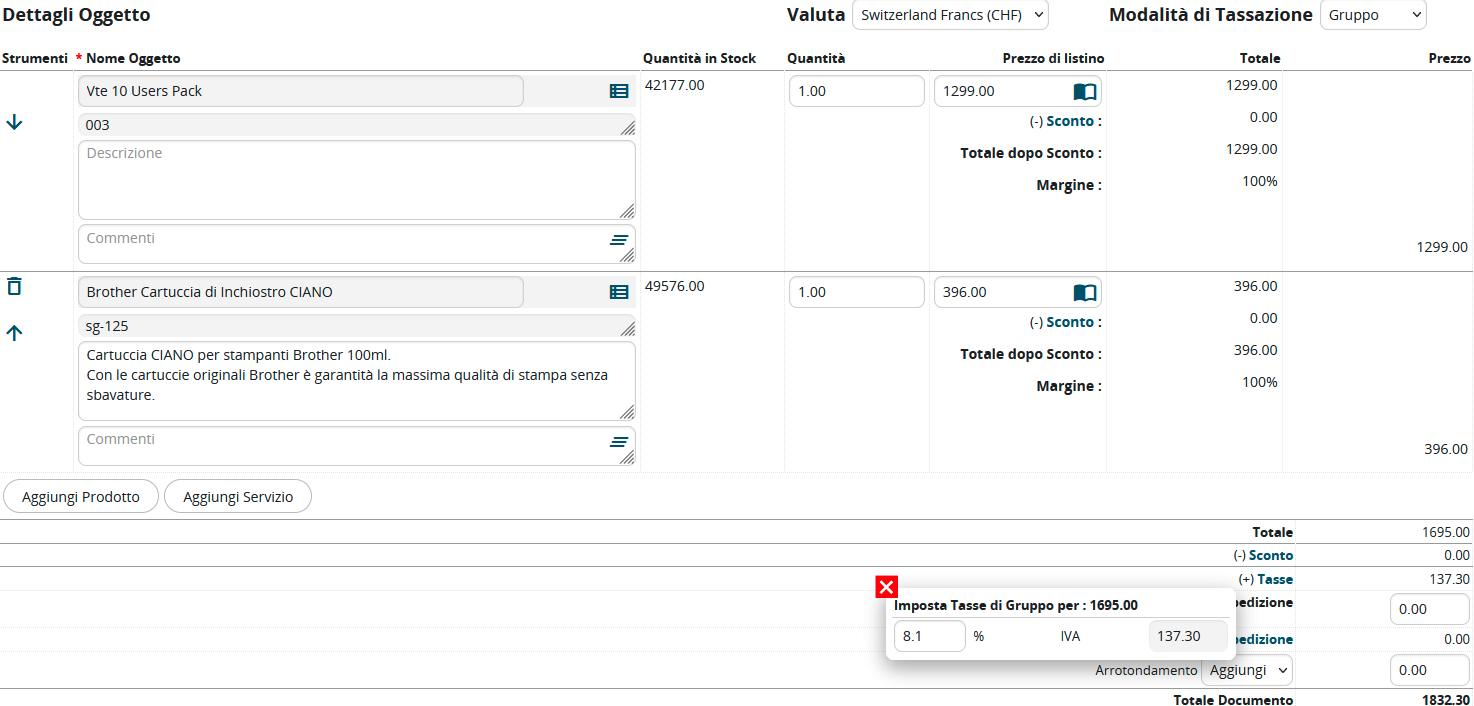Click quantity field of Brother Cartuccia
The image size is (1474, 706).
[x=856, y=292]
